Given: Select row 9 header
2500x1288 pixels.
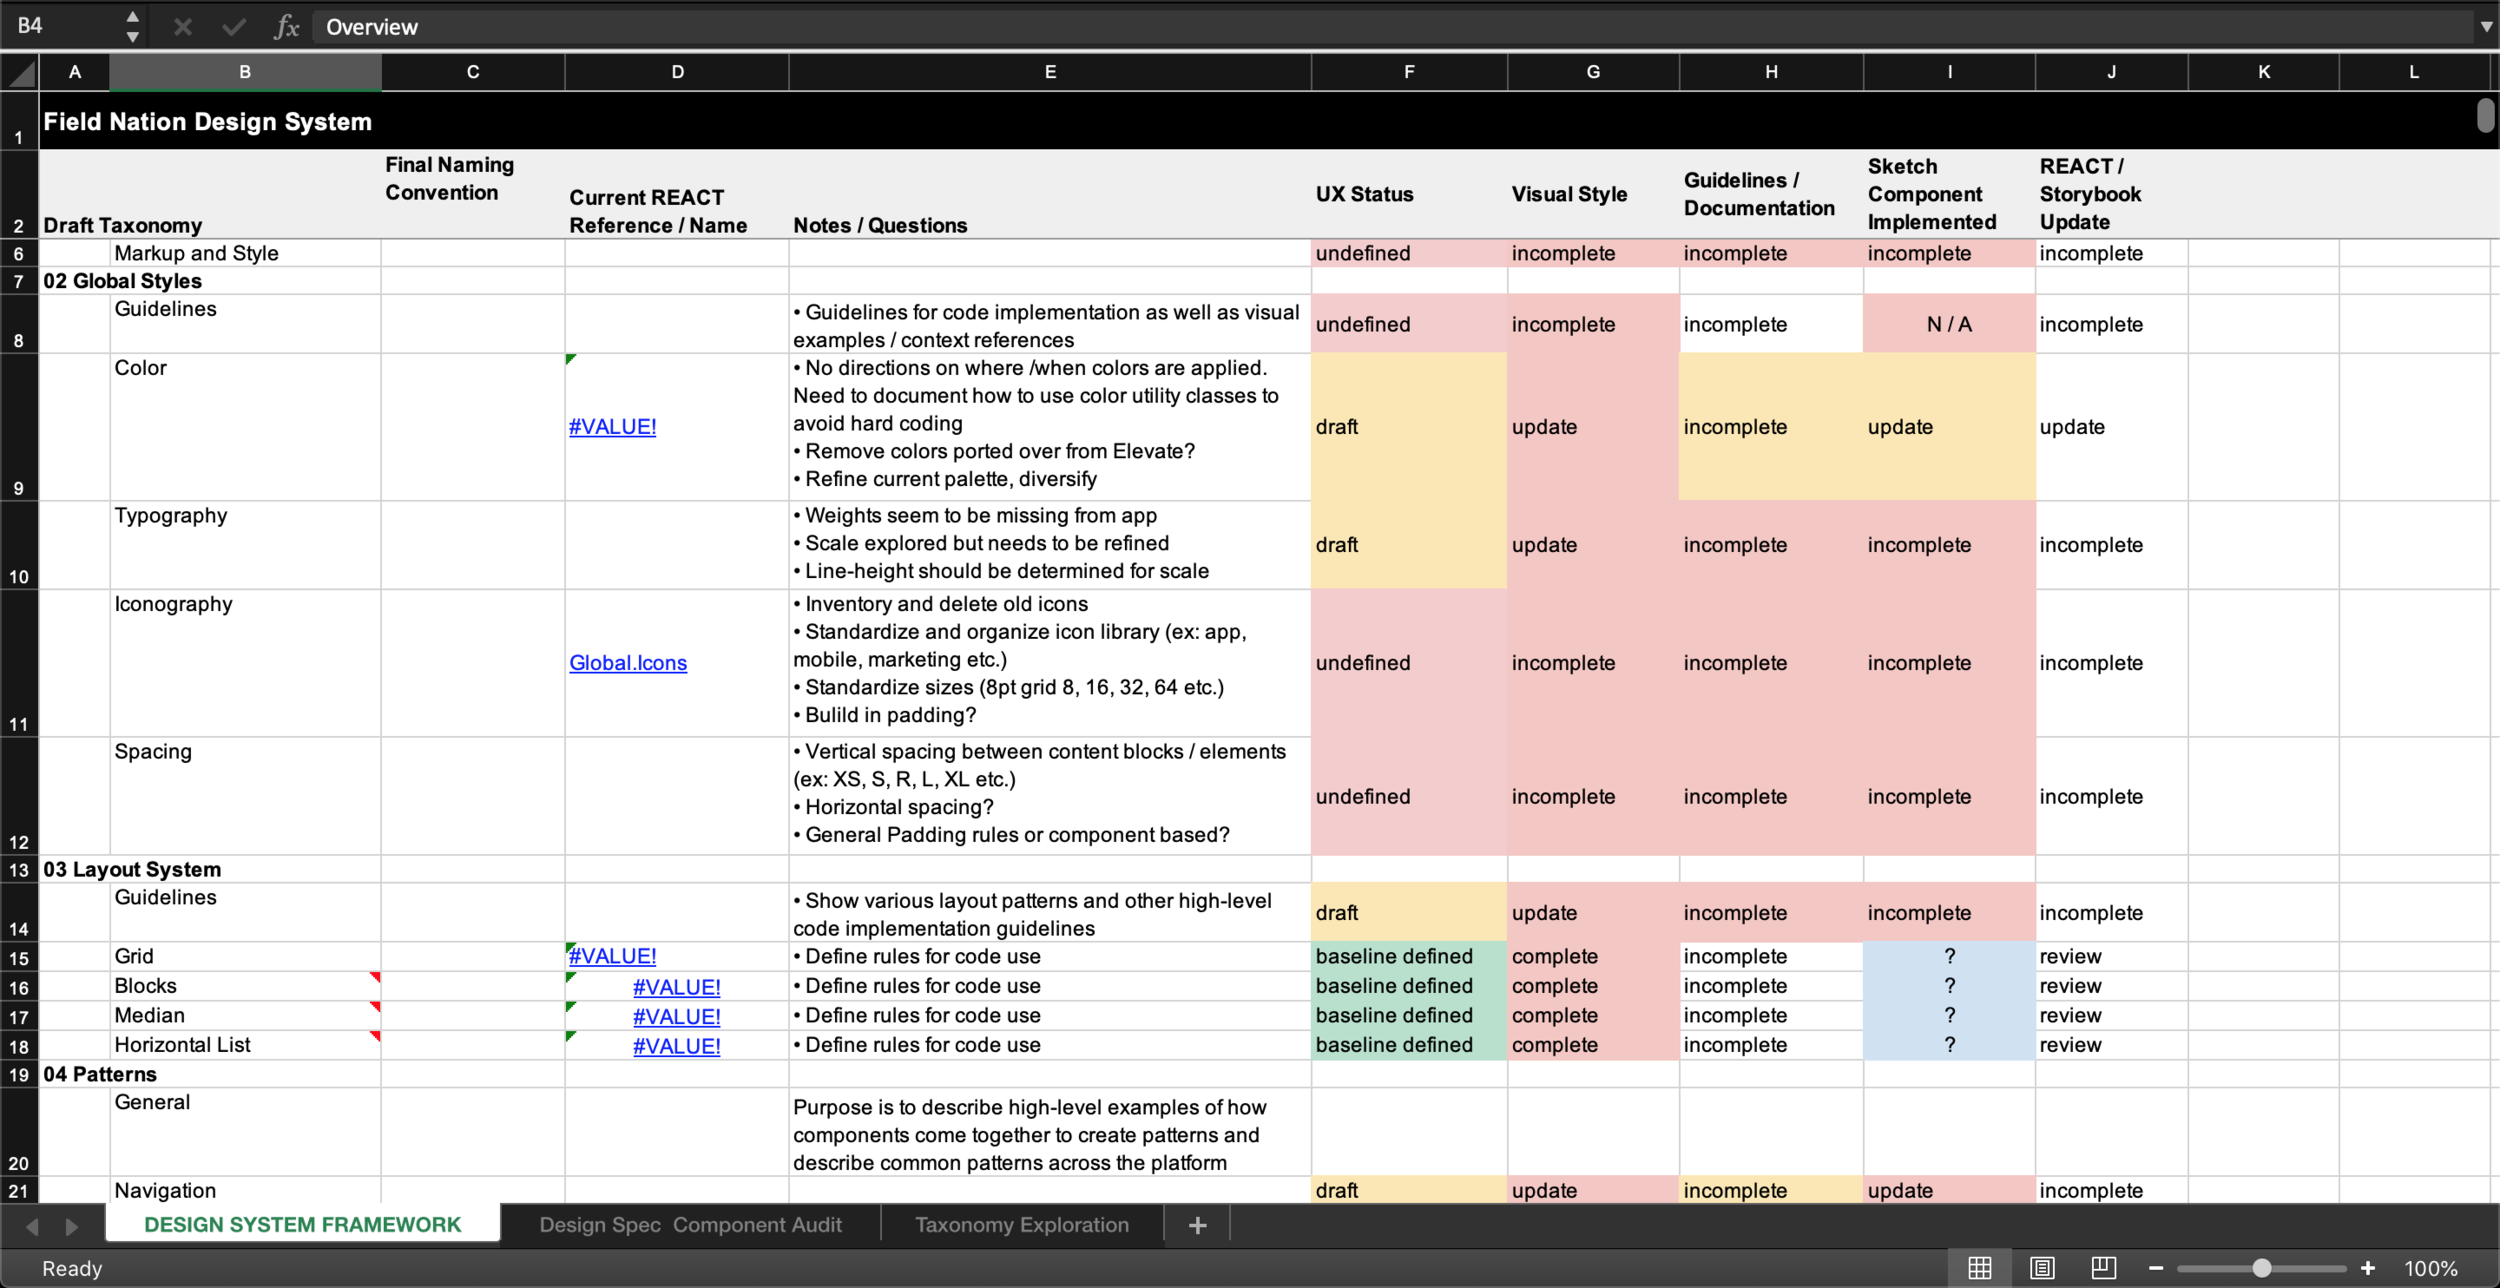Looking at the screenshot, I should click(x=19, y=427).
